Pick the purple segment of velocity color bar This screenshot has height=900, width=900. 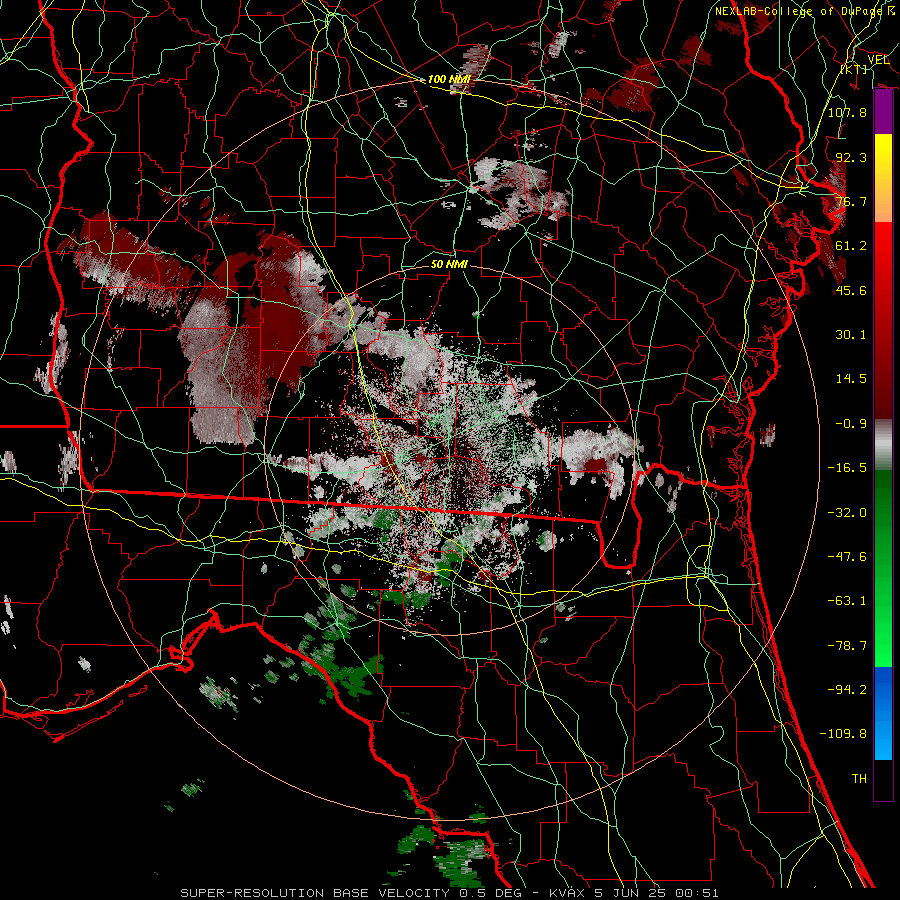883,112
